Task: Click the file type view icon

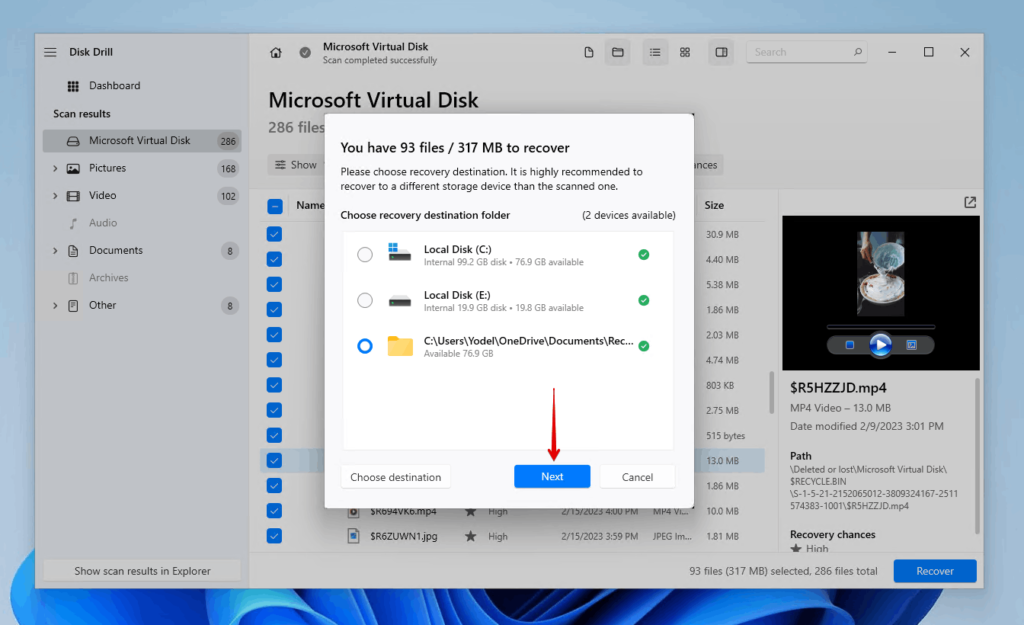Action: pyautogui.click(x=589, y=51)
